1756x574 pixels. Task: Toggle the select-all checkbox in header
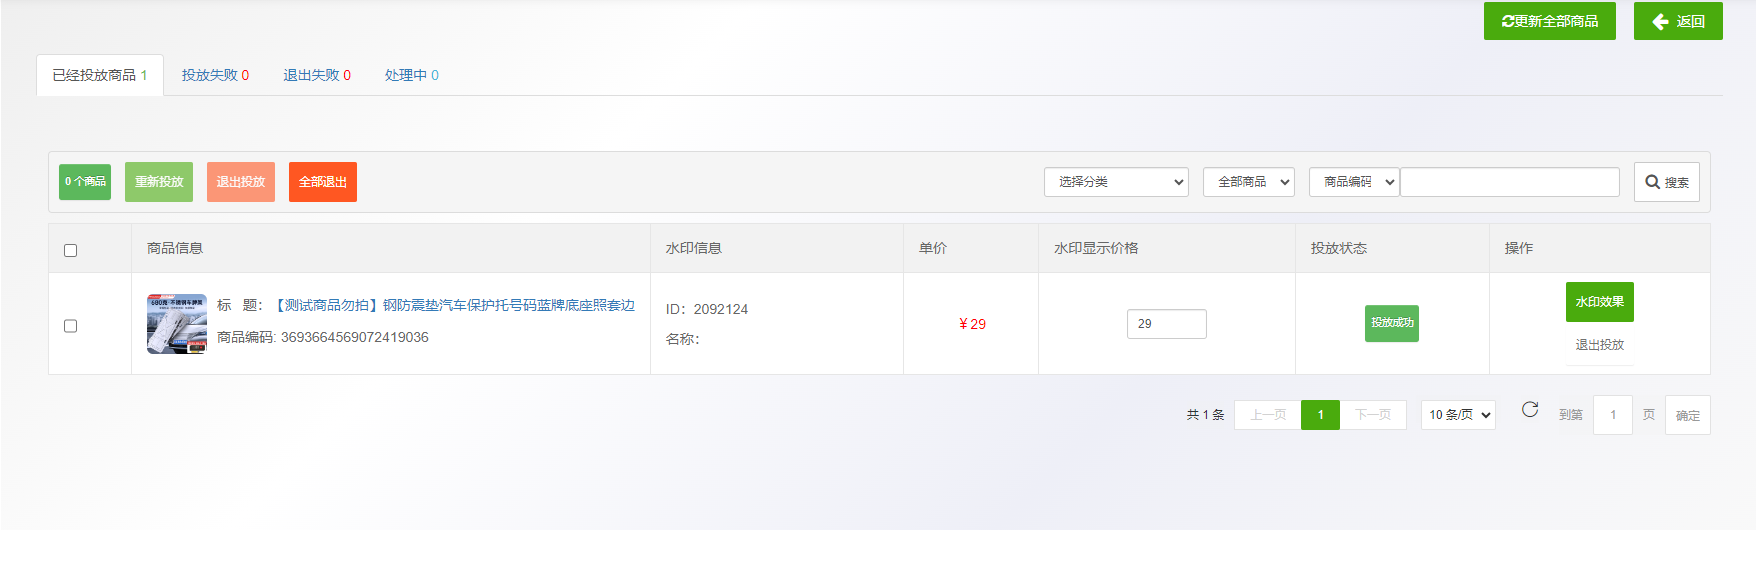click(71, 250)
